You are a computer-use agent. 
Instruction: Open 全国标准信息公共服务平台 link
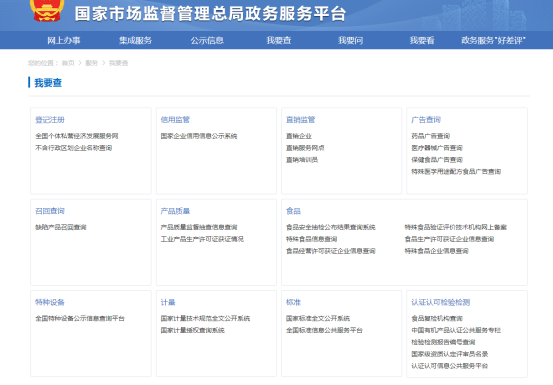(x=324, y=330)
